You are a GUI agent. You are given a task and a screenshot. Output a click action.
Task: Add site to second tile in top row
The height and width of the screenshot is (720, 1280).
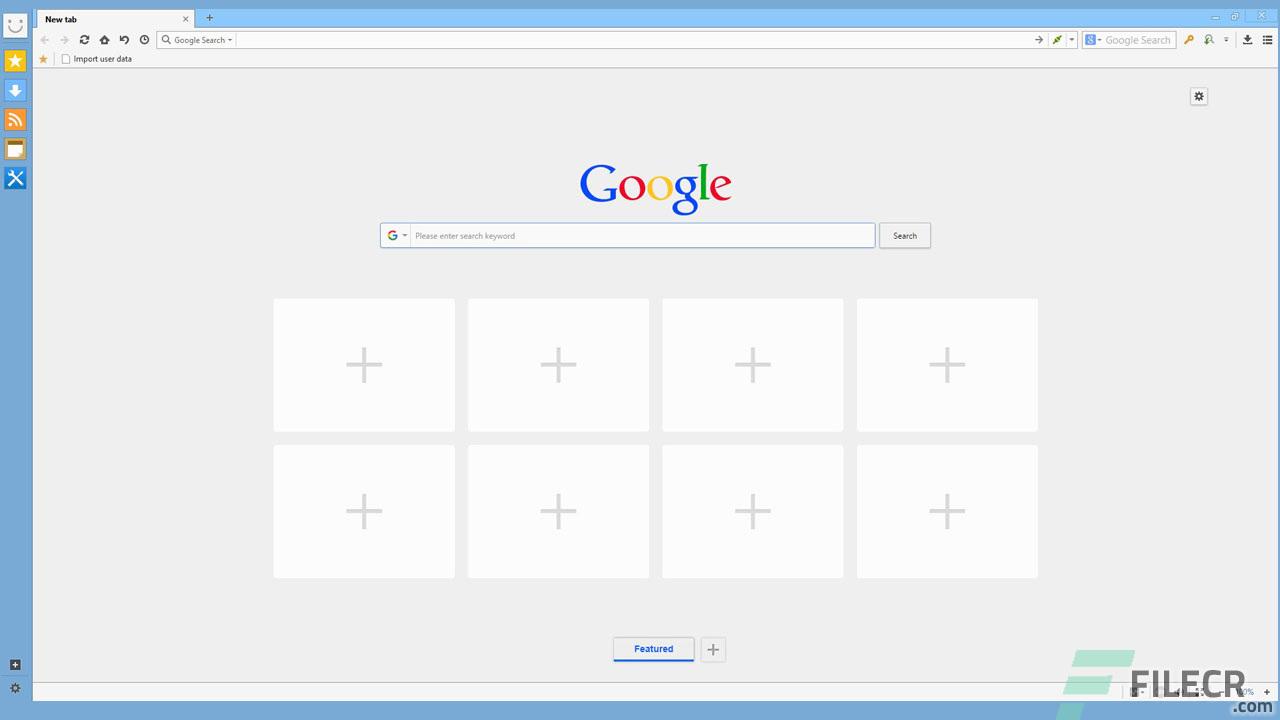pos(558,365)
